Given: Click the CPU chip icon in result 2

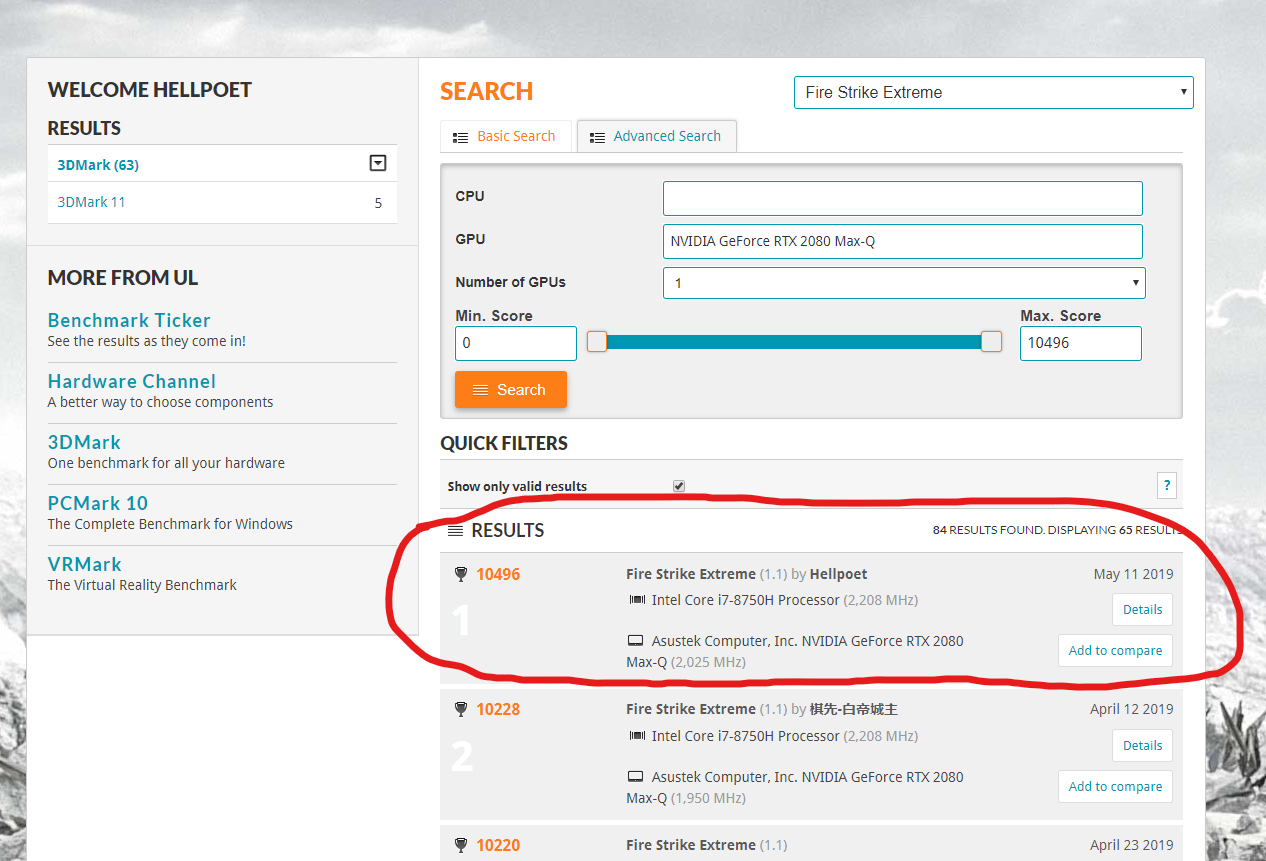Looking at the screenshot, I should click(637, 736).
